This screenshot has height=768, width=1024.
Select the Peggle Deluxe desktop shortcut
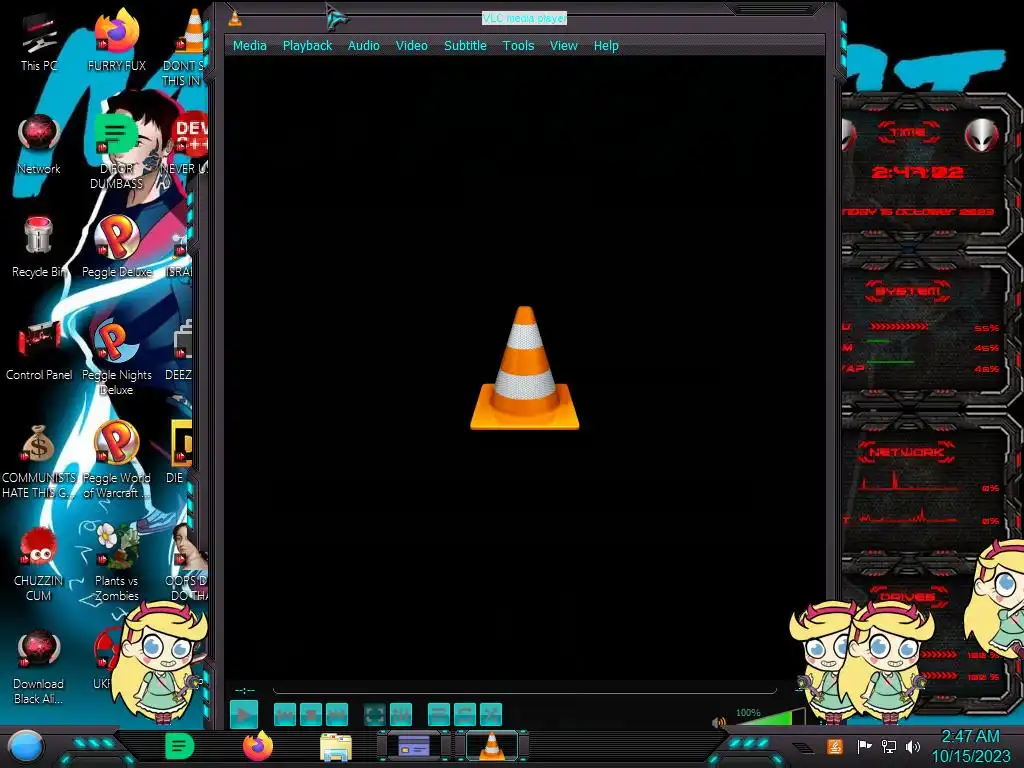pyautogui.click(x=116, y=247)
